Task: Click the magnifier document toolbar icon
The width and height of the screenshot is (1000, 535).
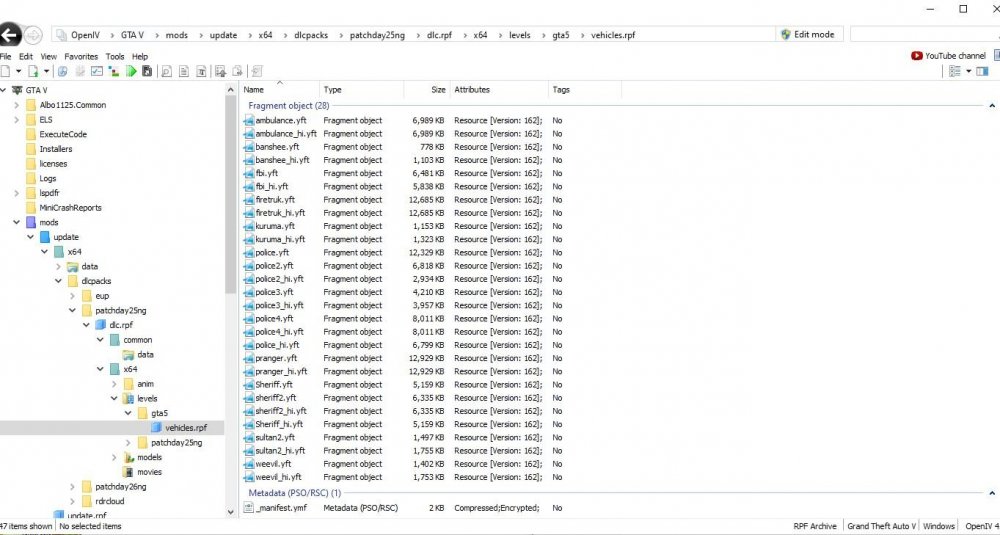Action: coord(166,71)
